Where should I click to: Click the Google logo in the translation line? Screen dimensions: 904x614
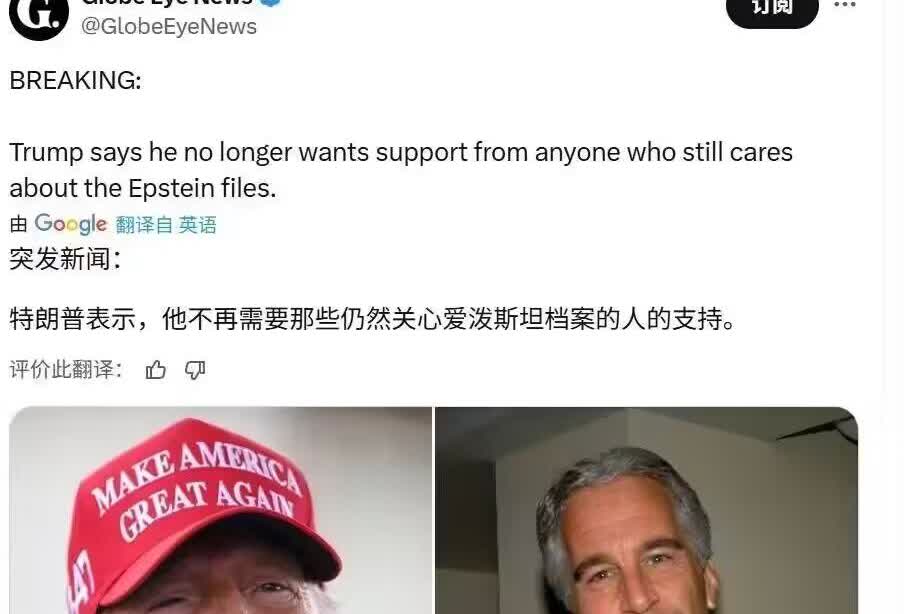(70, 224)
